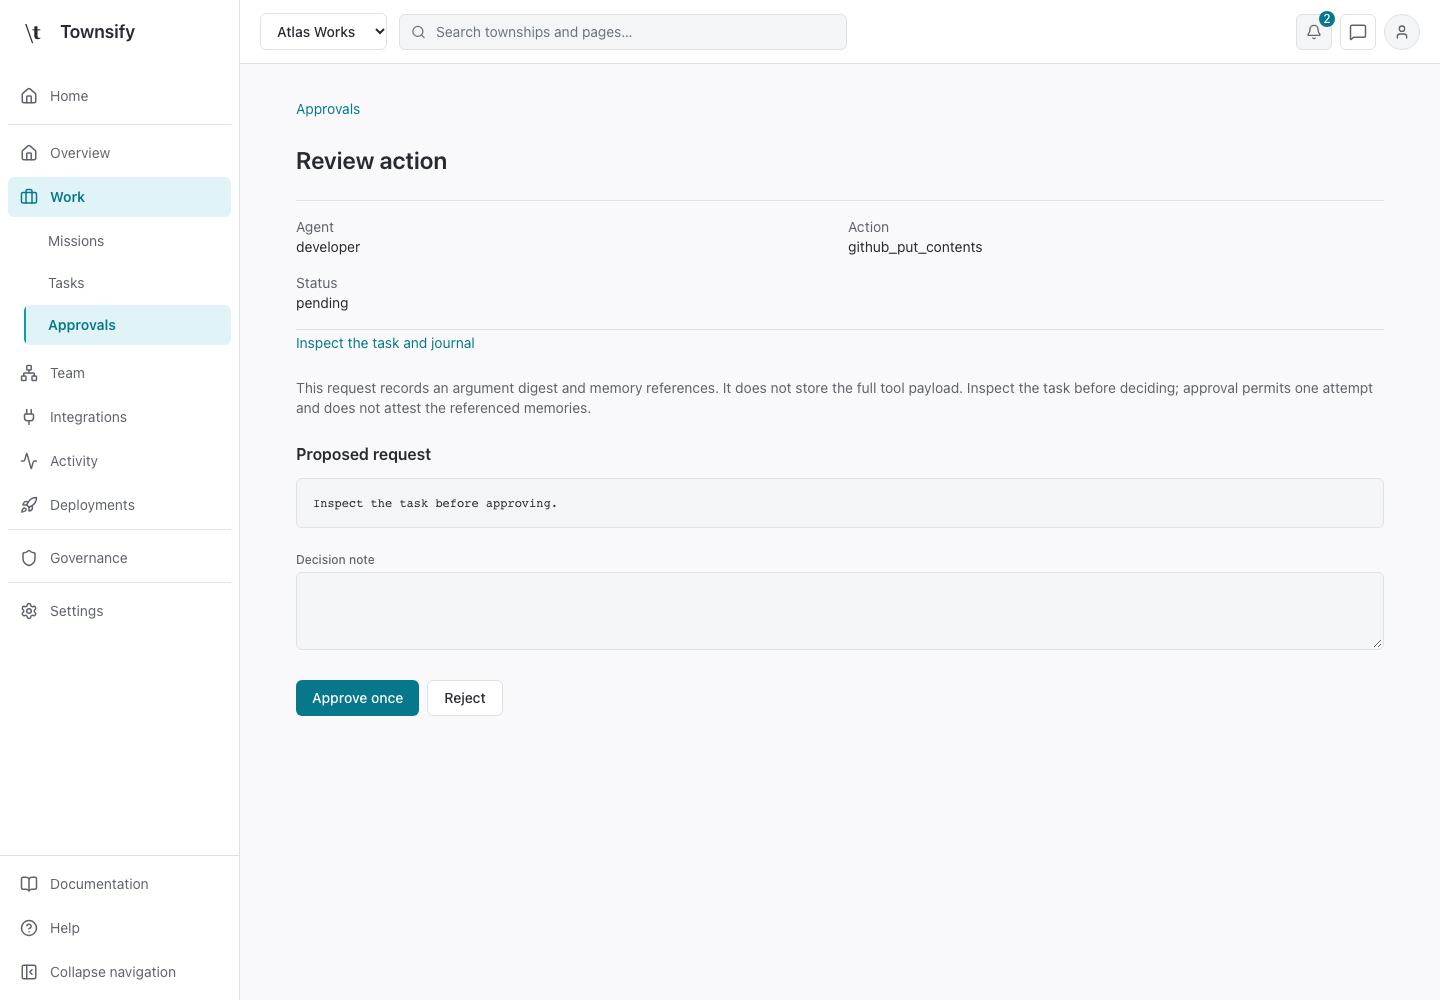The height and width of the screenshot is (1000, 1440).
Task: Click the Integrations plug icon
Action: (x=29, y=417)
